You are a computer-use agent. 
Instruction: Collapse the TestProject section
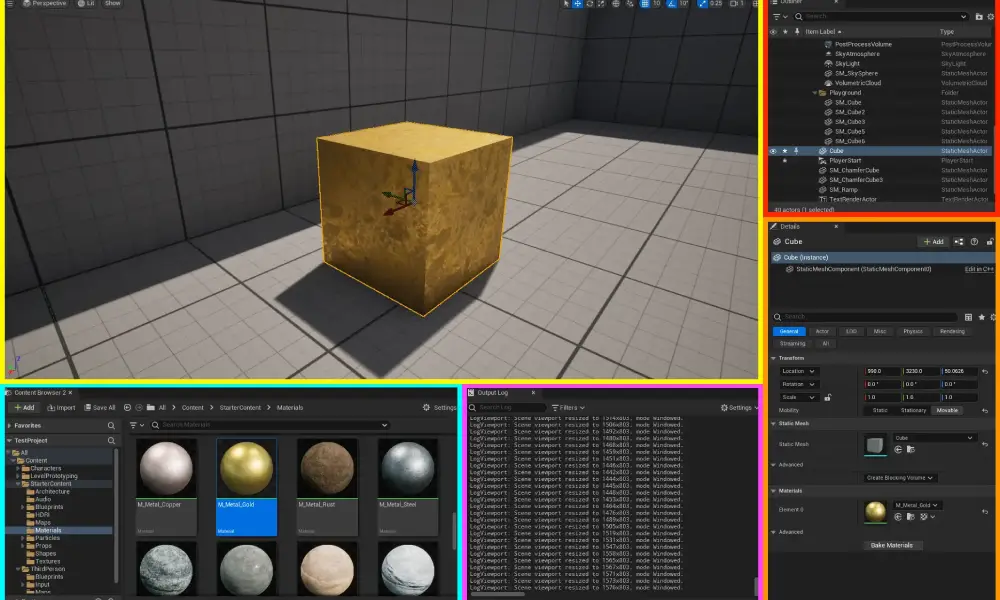point(10,441)
